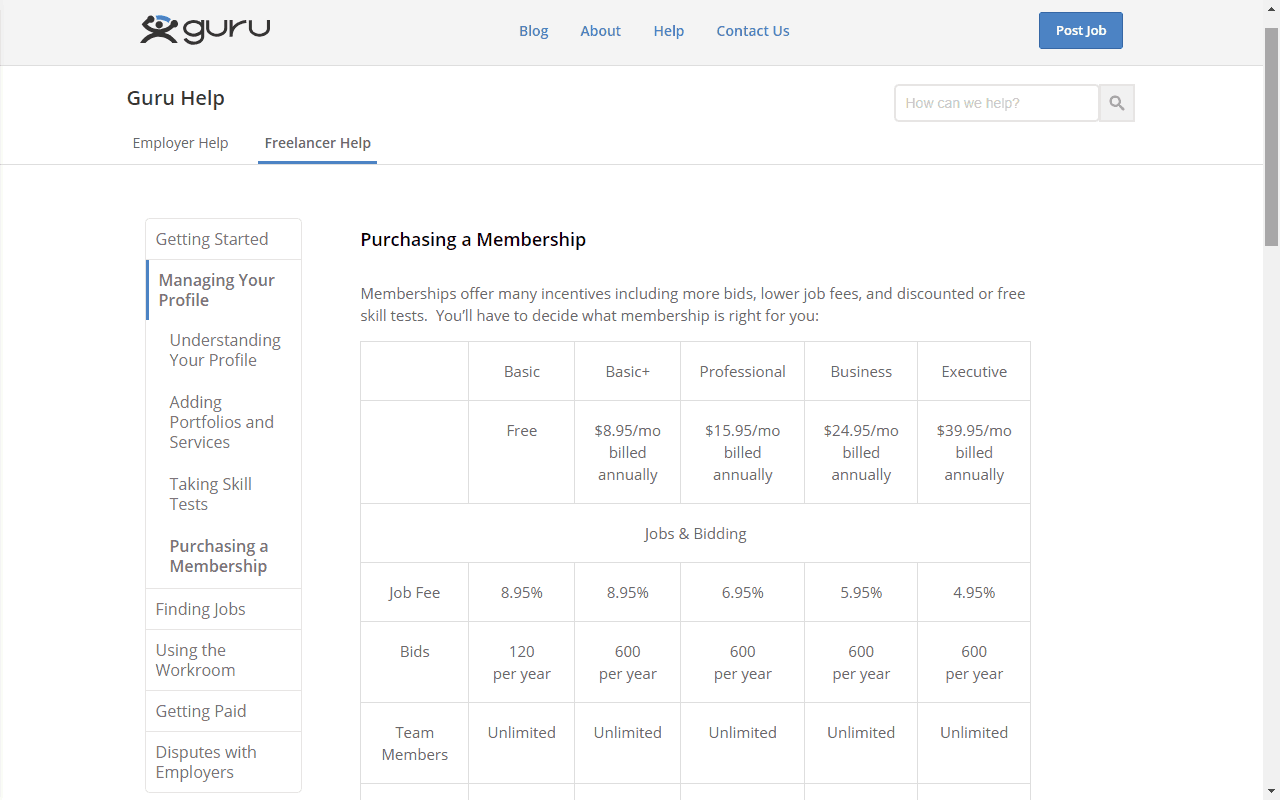Click the 'Free' price cell
1280x800 pixels.
click(521, 452)
